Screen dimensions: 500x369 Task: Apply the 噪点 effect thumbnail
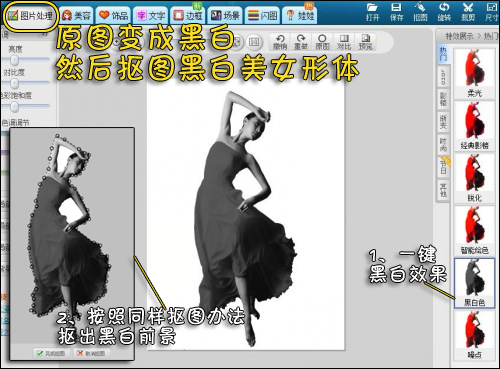474,335
